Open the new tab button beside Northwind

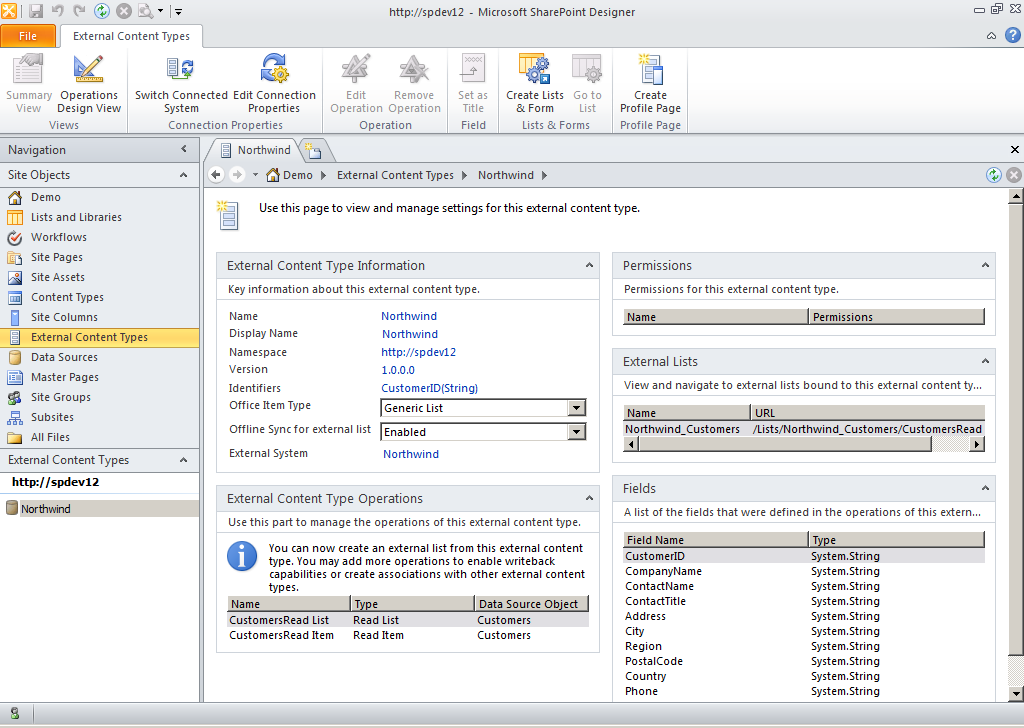(x=314, y=151)
